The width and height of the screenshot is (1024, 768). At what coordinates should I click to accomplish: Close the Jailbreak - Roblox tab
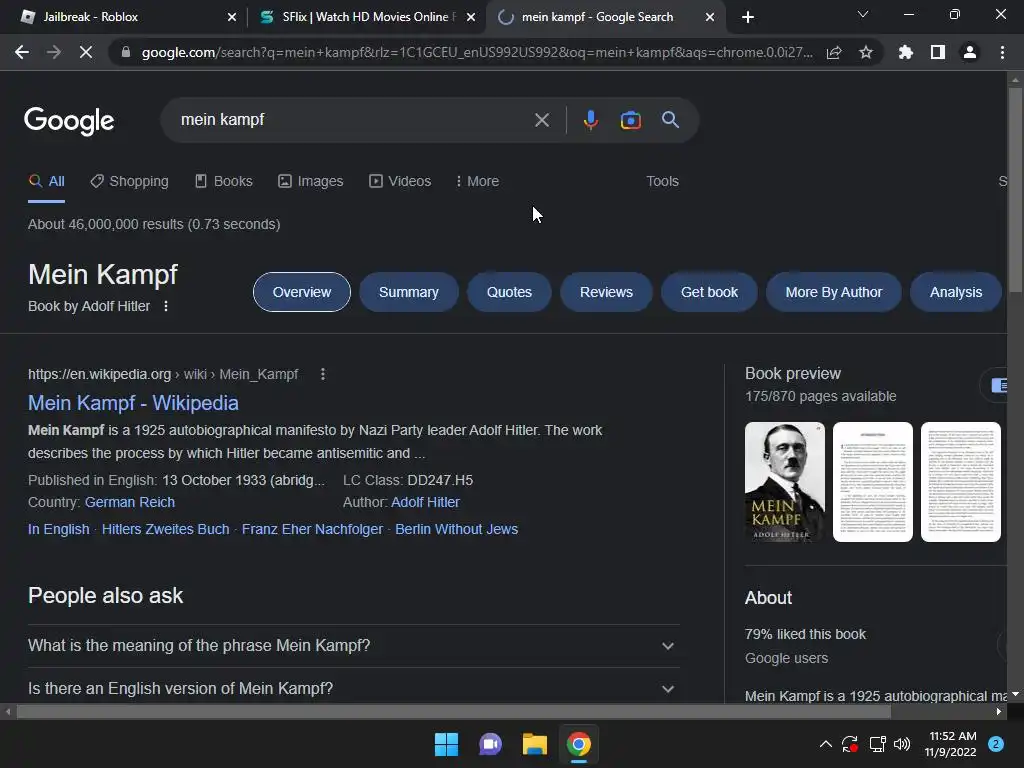point(232,17)
